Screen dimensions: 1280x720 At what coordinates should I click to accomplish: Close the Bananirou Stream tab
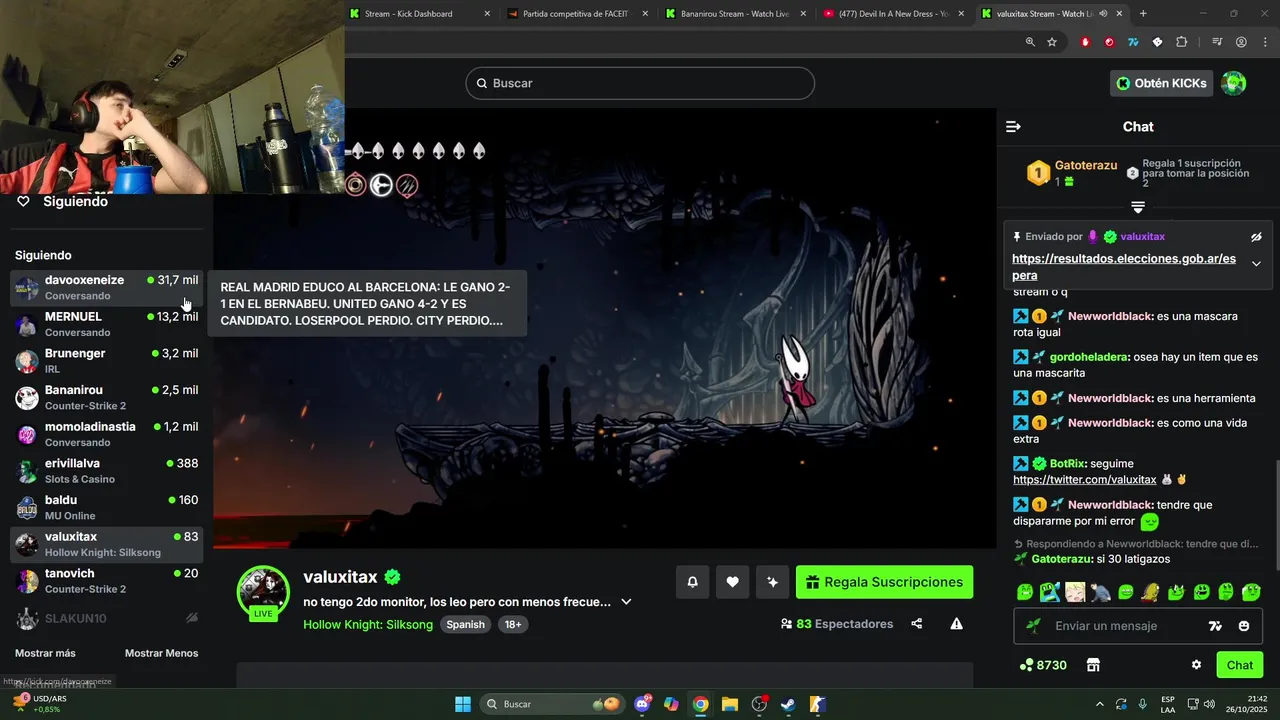point(803,14)
